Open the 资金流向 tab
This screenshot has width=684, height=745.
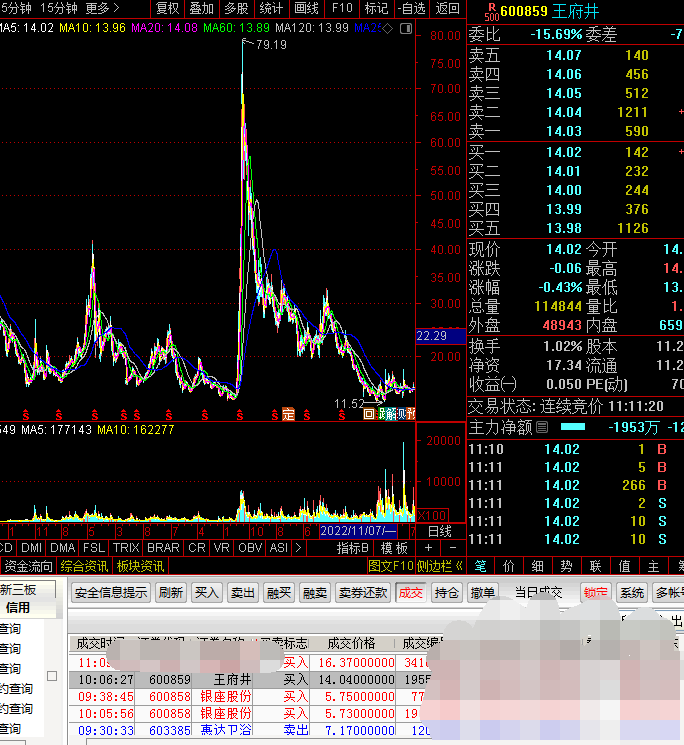click(28, 566)
